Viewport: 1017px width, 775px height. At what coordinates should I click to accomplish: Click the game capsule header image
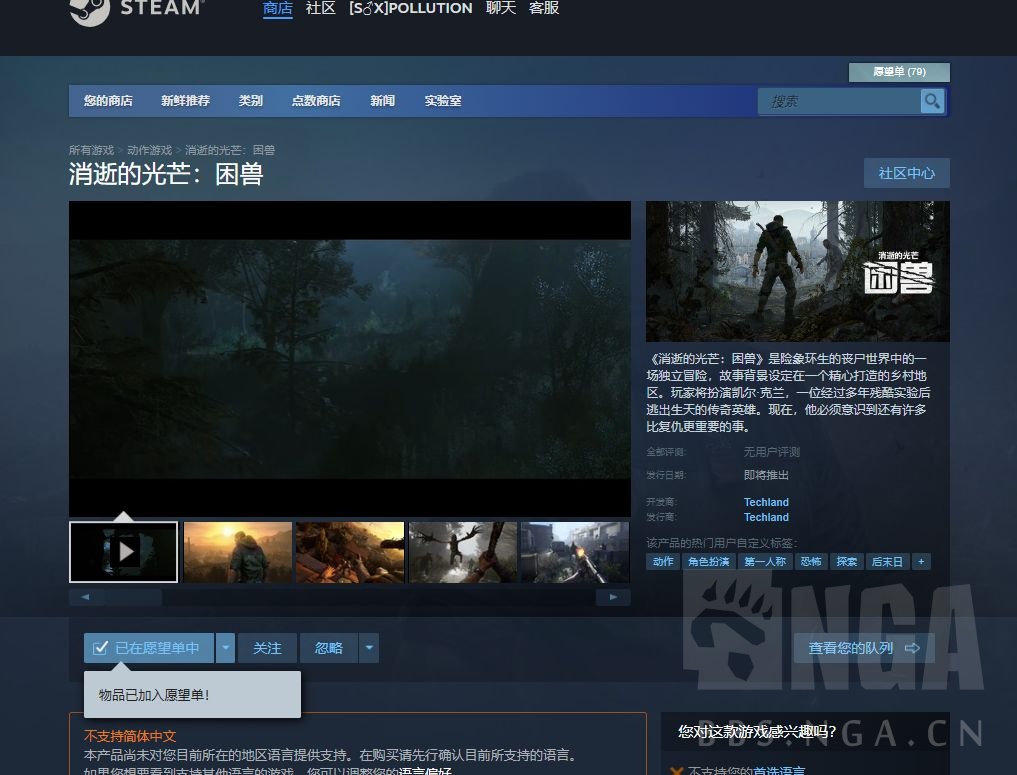click(797, 271)
